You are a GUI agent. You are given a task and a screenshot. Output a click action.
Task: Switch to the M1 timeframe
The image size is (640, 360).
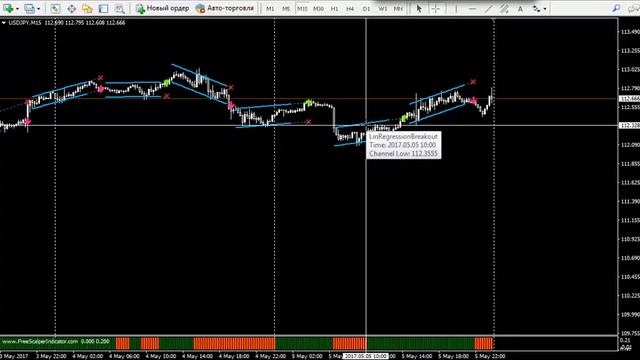point(270,9)
